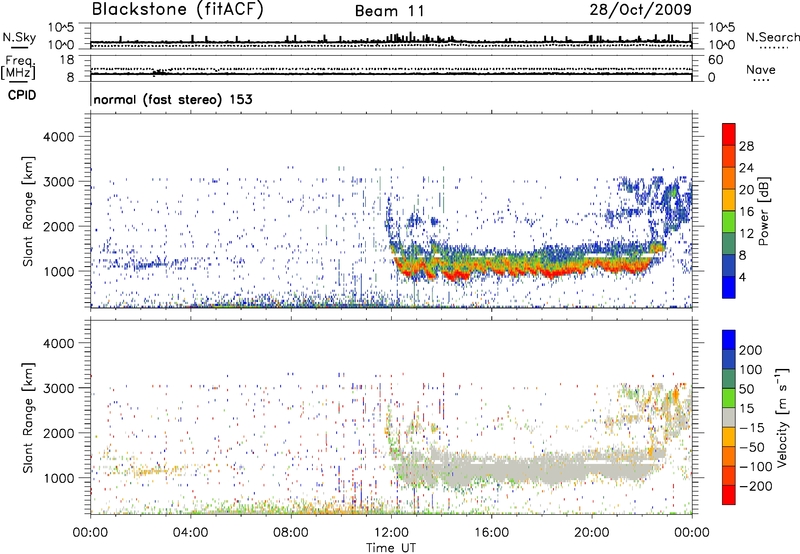Viewport: 800px width, 554px height.
Task: Click the '3000' tick of the velocity panel
Action: pyautogui.click(x=59, y=388)
